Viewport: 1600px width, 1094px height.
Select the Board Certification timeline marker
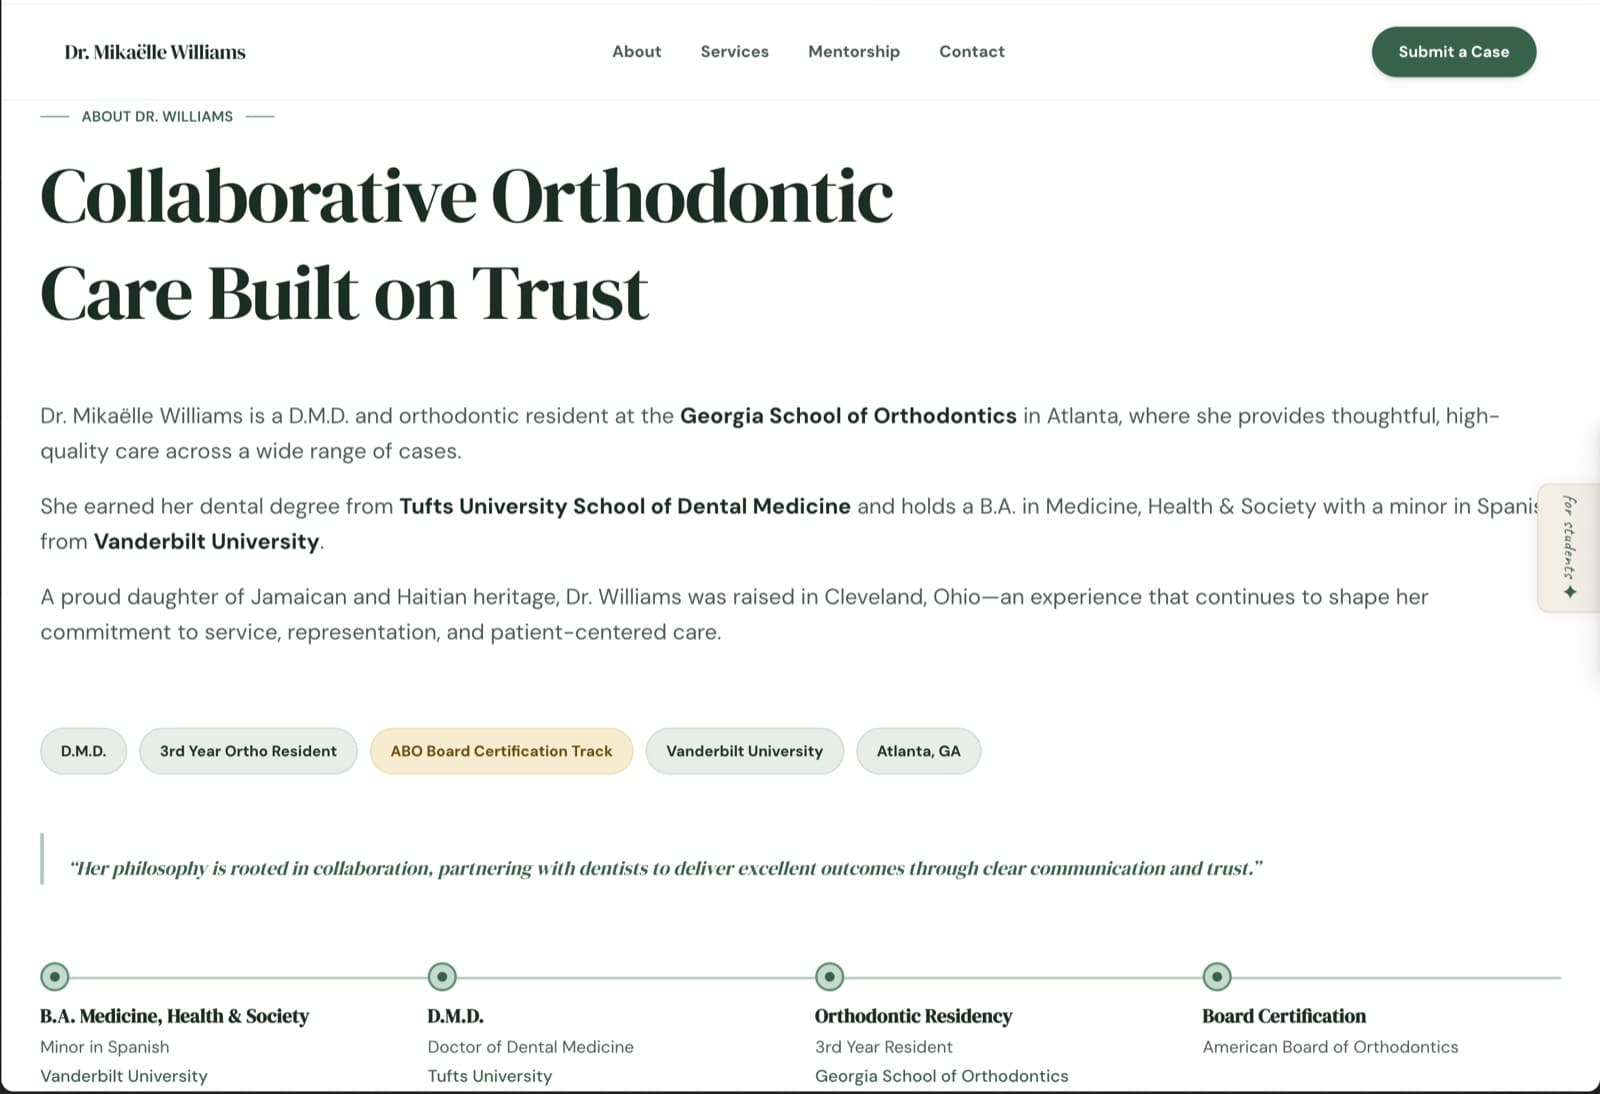click(1217, 976)
